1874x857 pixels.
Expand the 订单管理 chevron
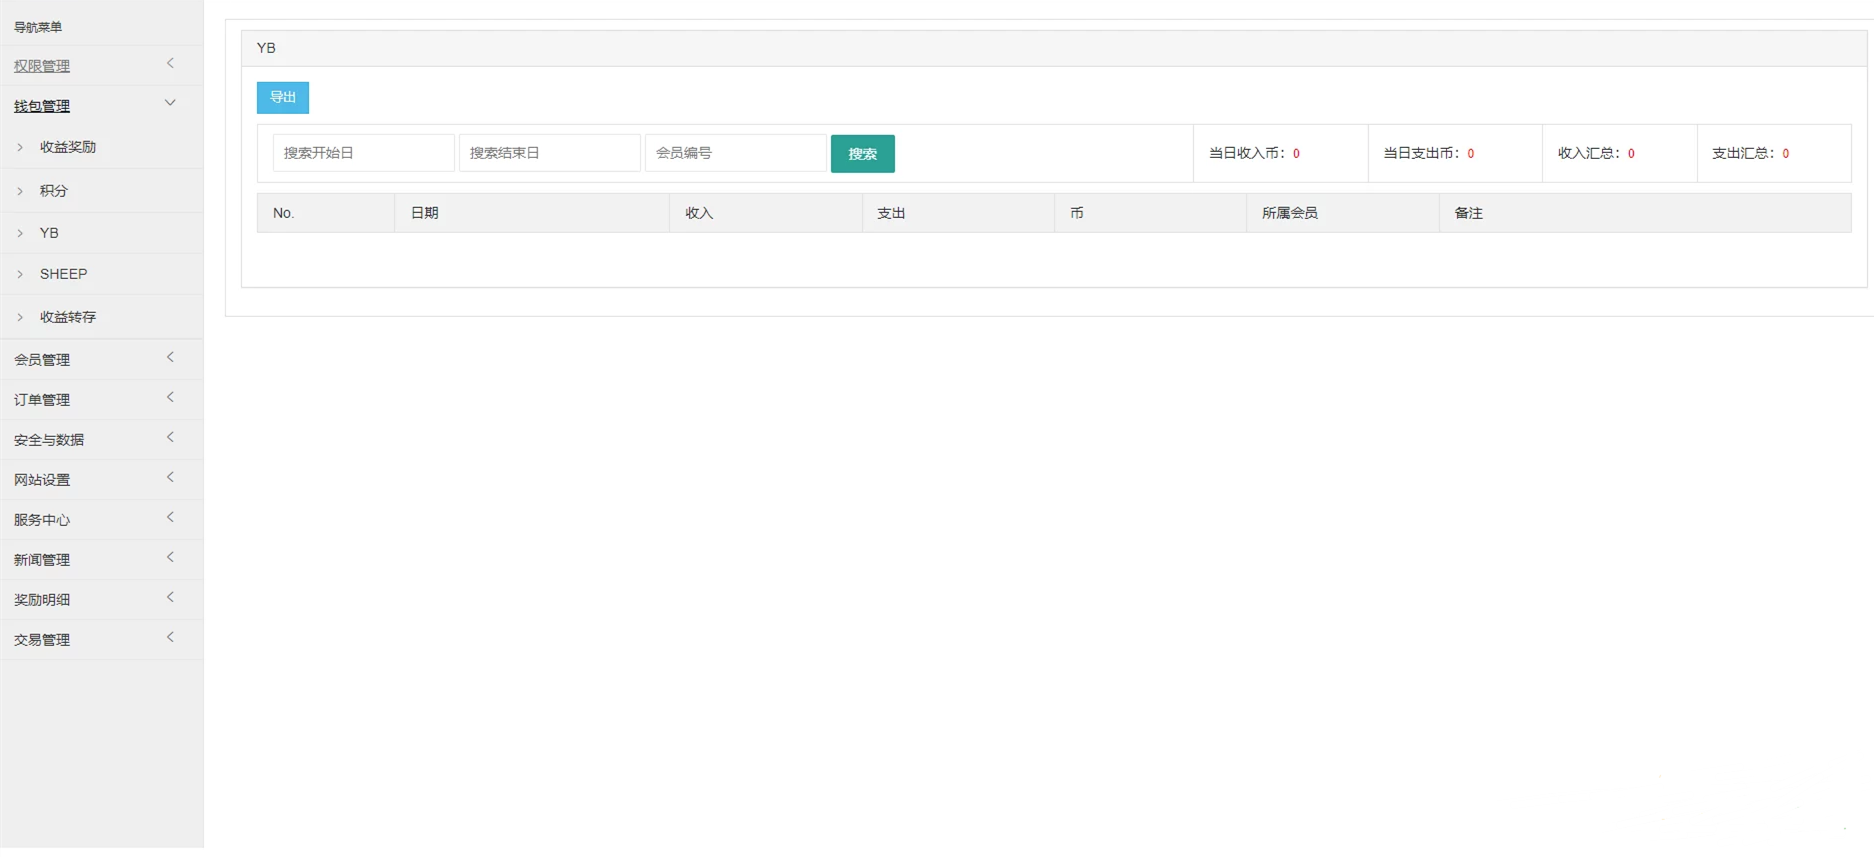click(x=170, y=398)
